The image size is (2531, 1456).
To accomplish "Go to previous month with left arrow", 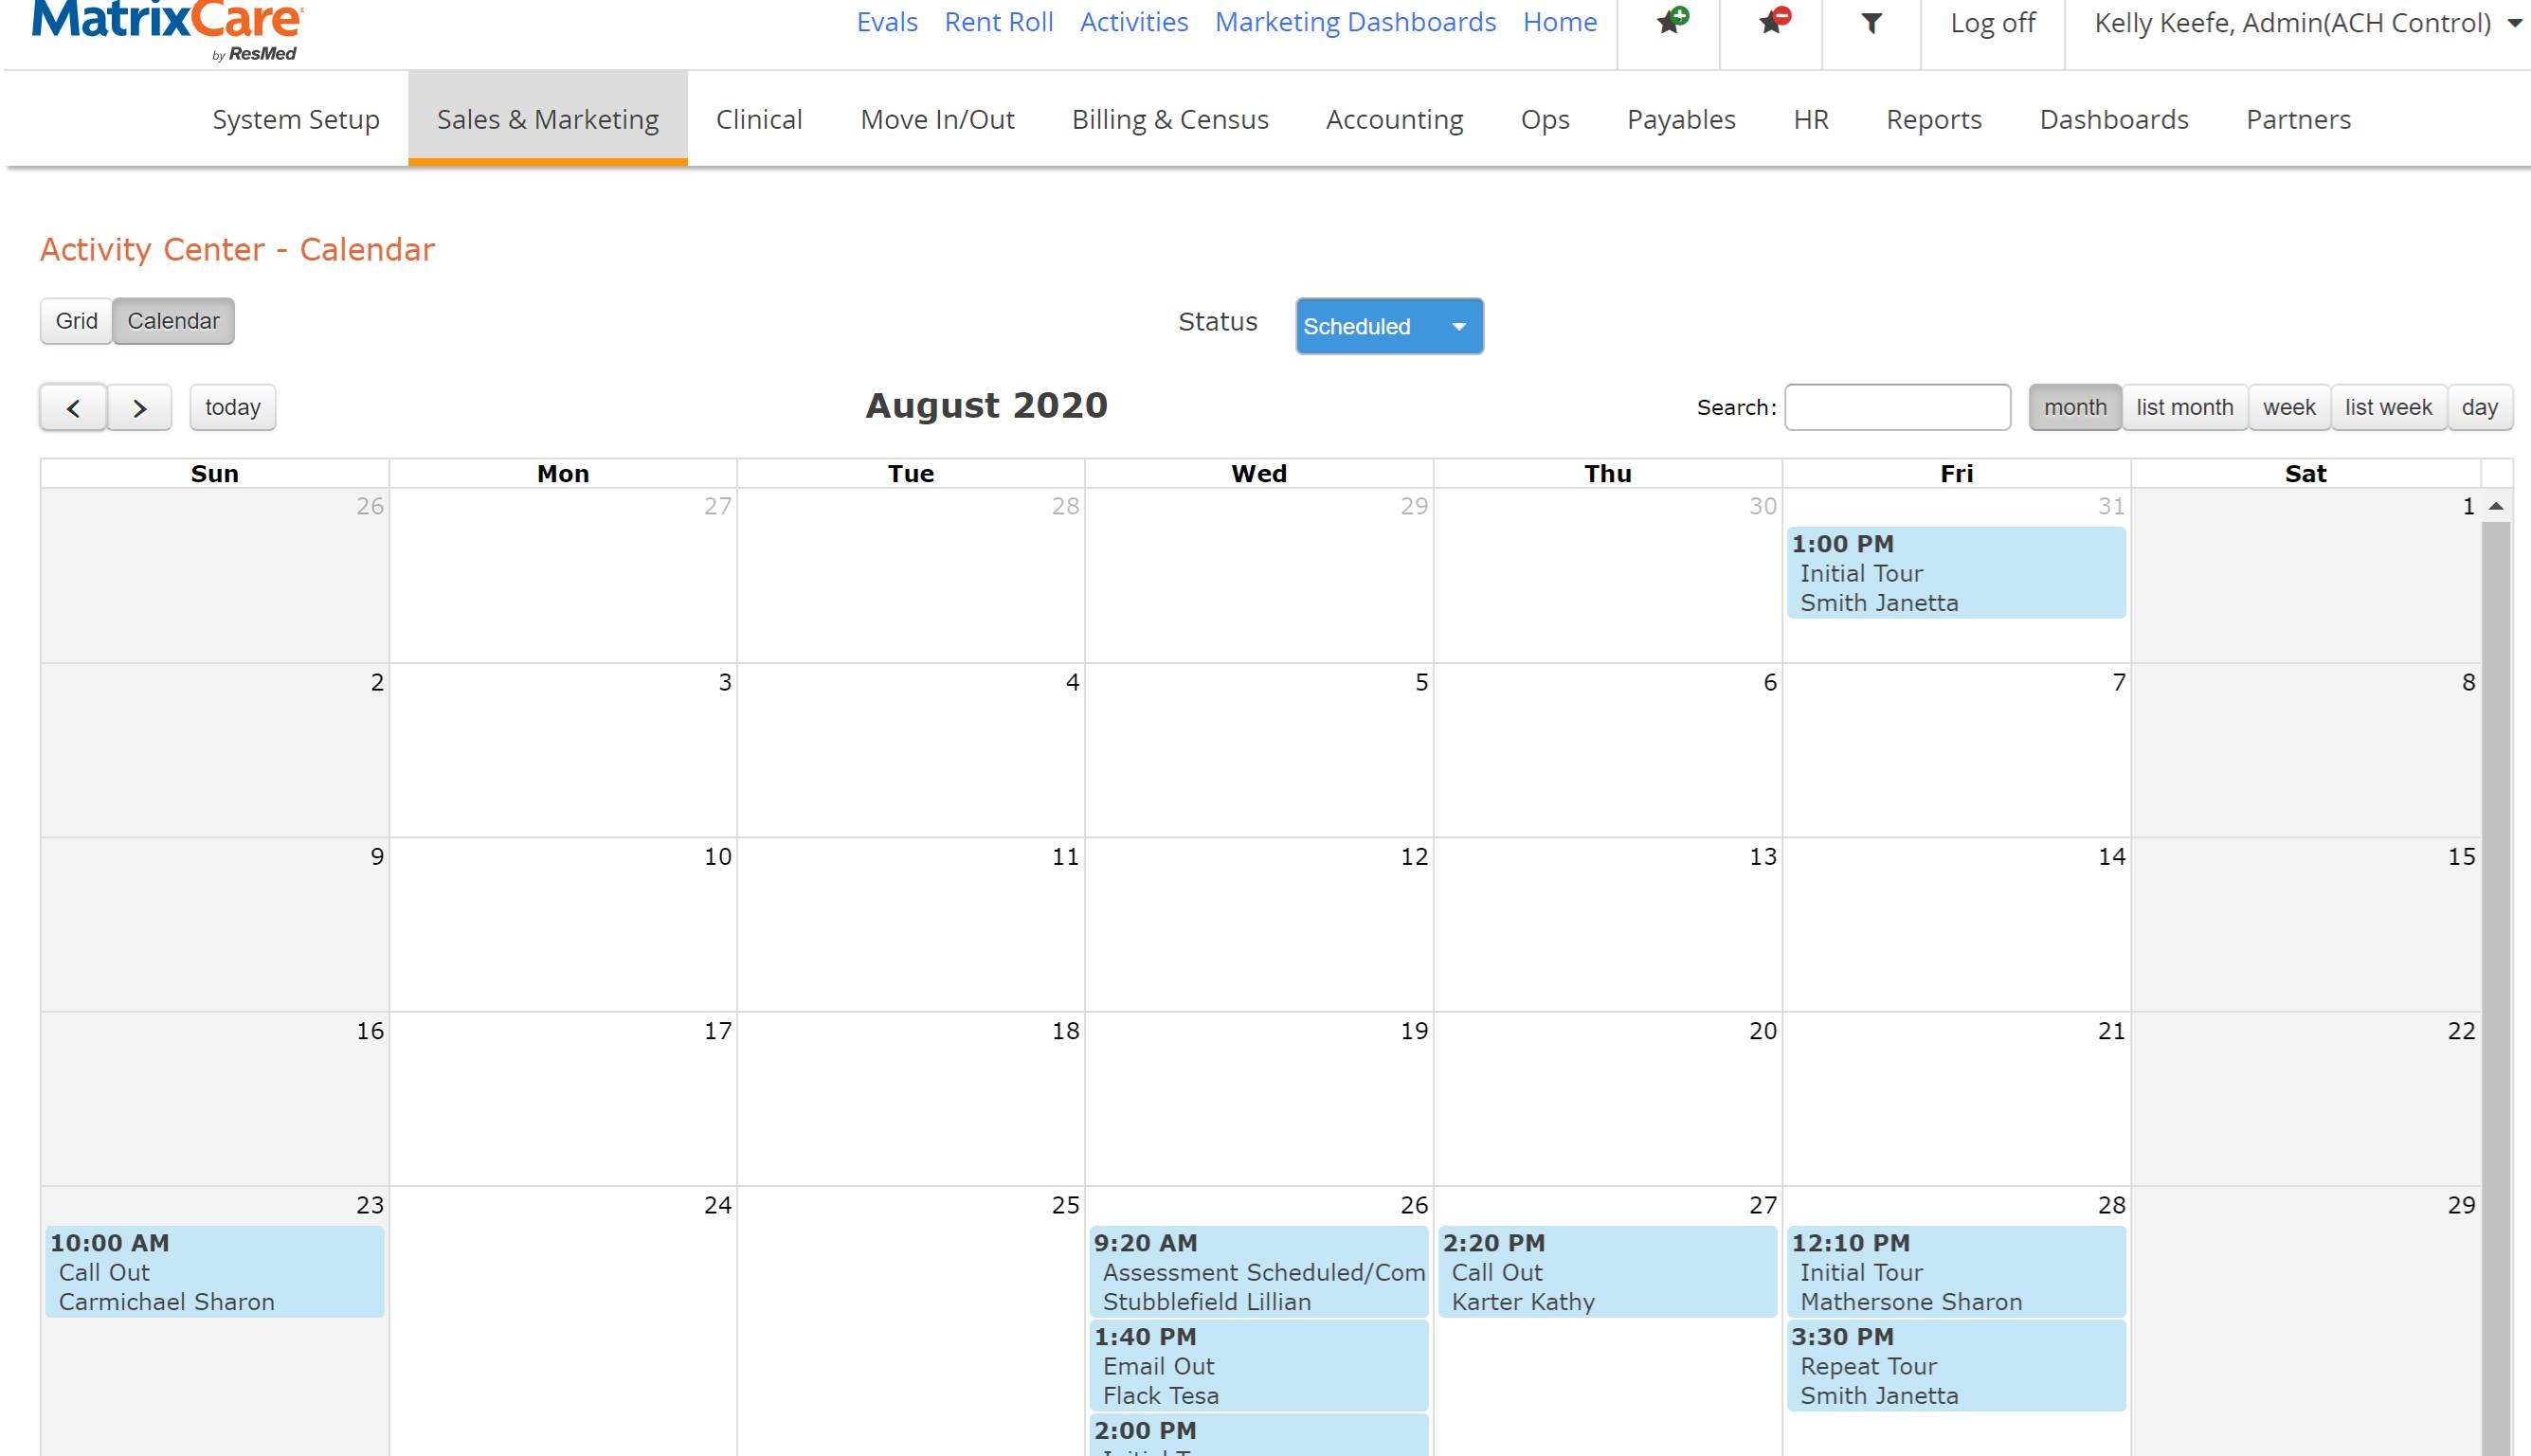I will [73, 408].
